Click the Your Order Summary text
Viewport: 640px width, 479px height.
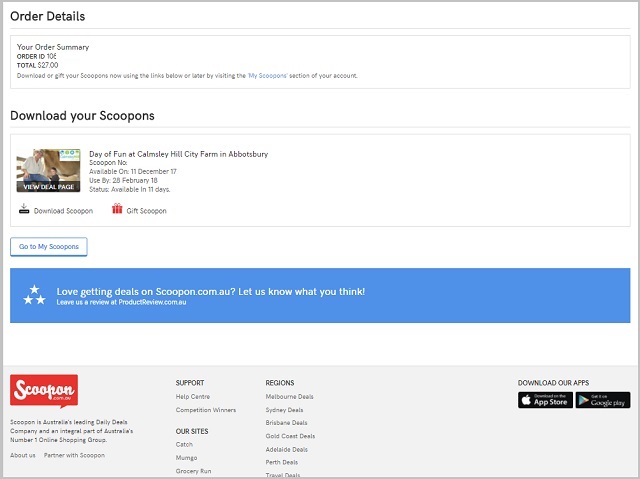(x=53, y=47)
